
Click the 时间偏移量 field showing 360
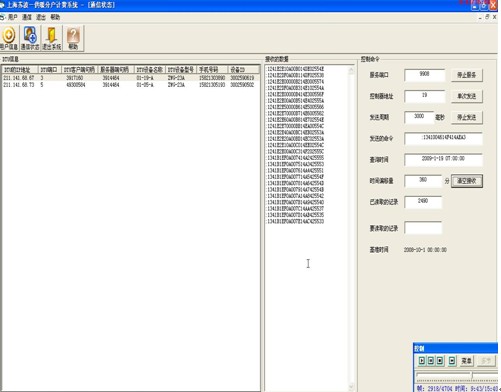(x=423, y=181)
